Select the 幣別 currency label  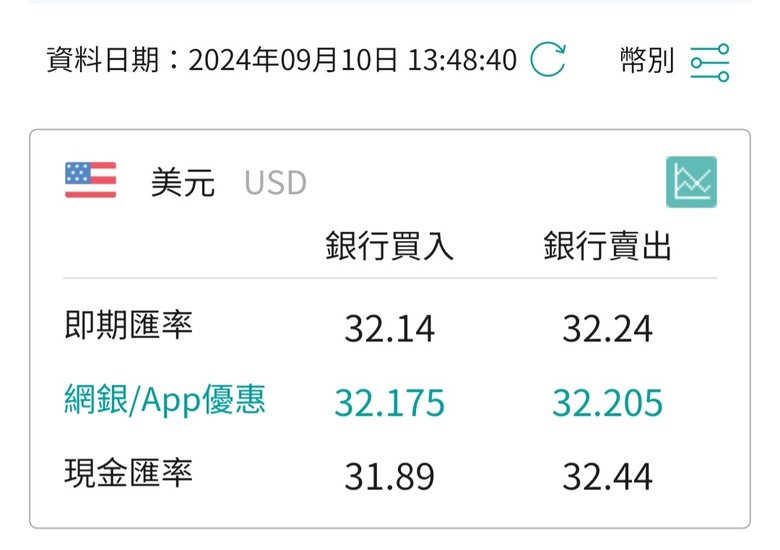[x=647, y=60]
